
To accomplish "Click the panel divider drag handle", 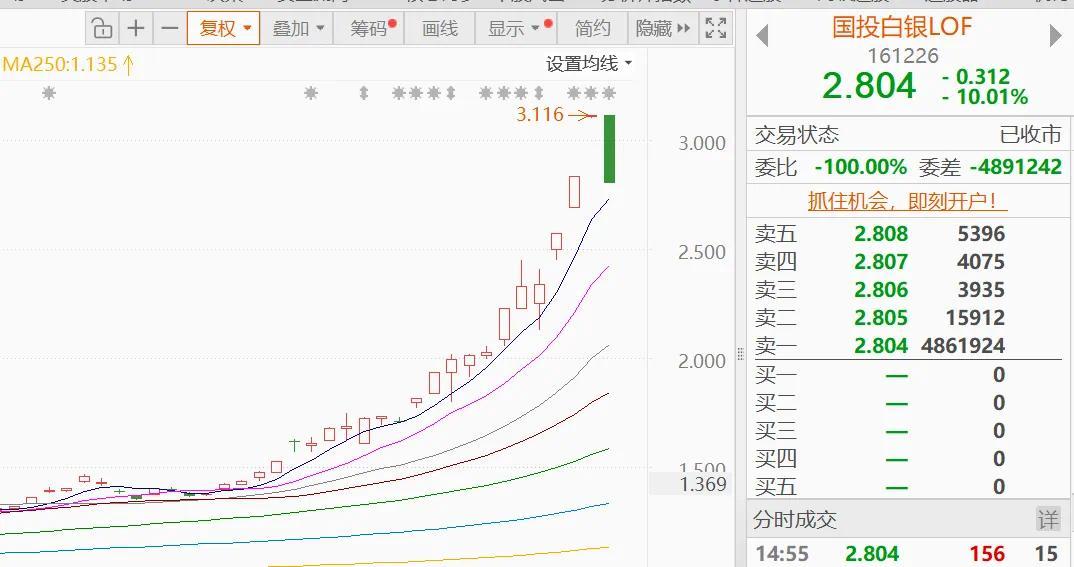I will pos(741,354).
